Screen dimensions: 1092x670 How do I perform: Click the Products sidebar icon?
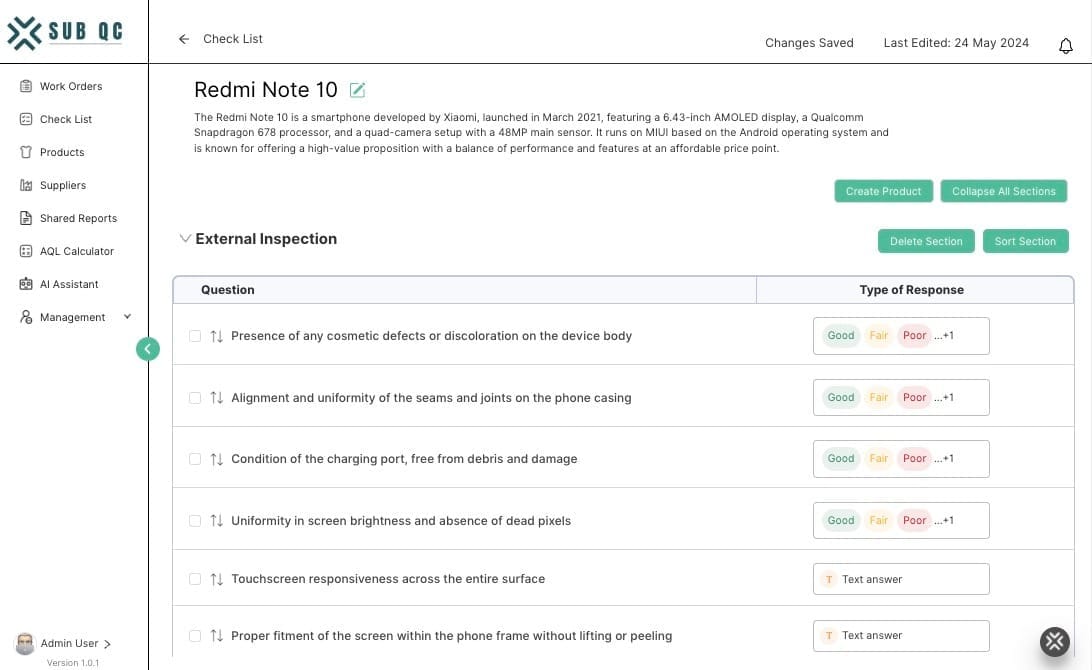[x=26, y=152]
